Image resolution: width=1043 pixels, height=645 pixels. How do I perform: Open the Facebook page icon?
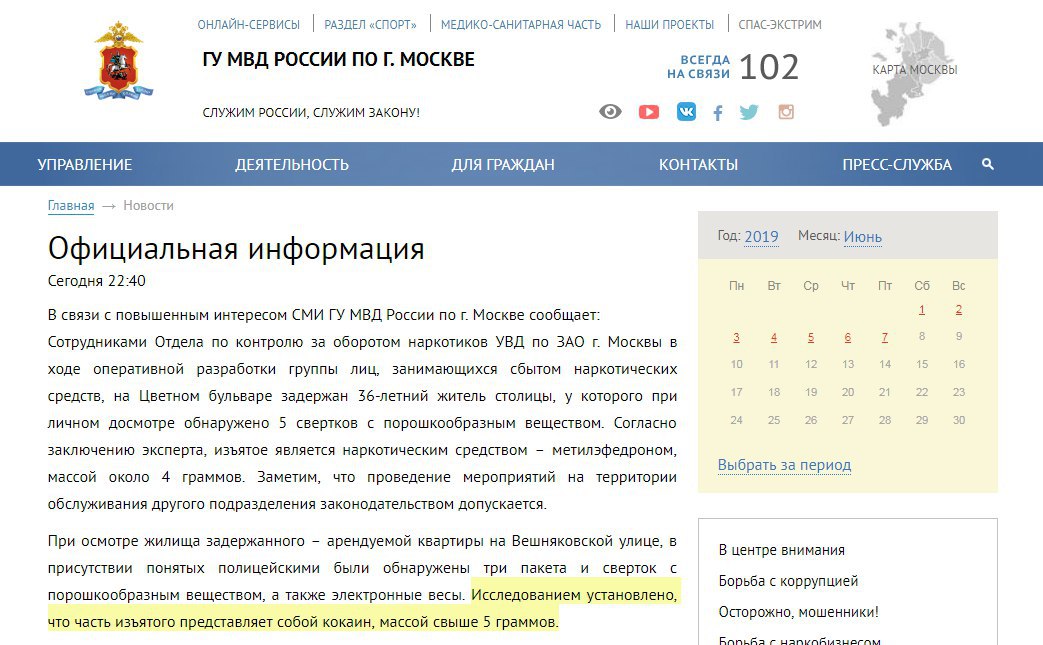pyautogui.click(x=718, y=112)
